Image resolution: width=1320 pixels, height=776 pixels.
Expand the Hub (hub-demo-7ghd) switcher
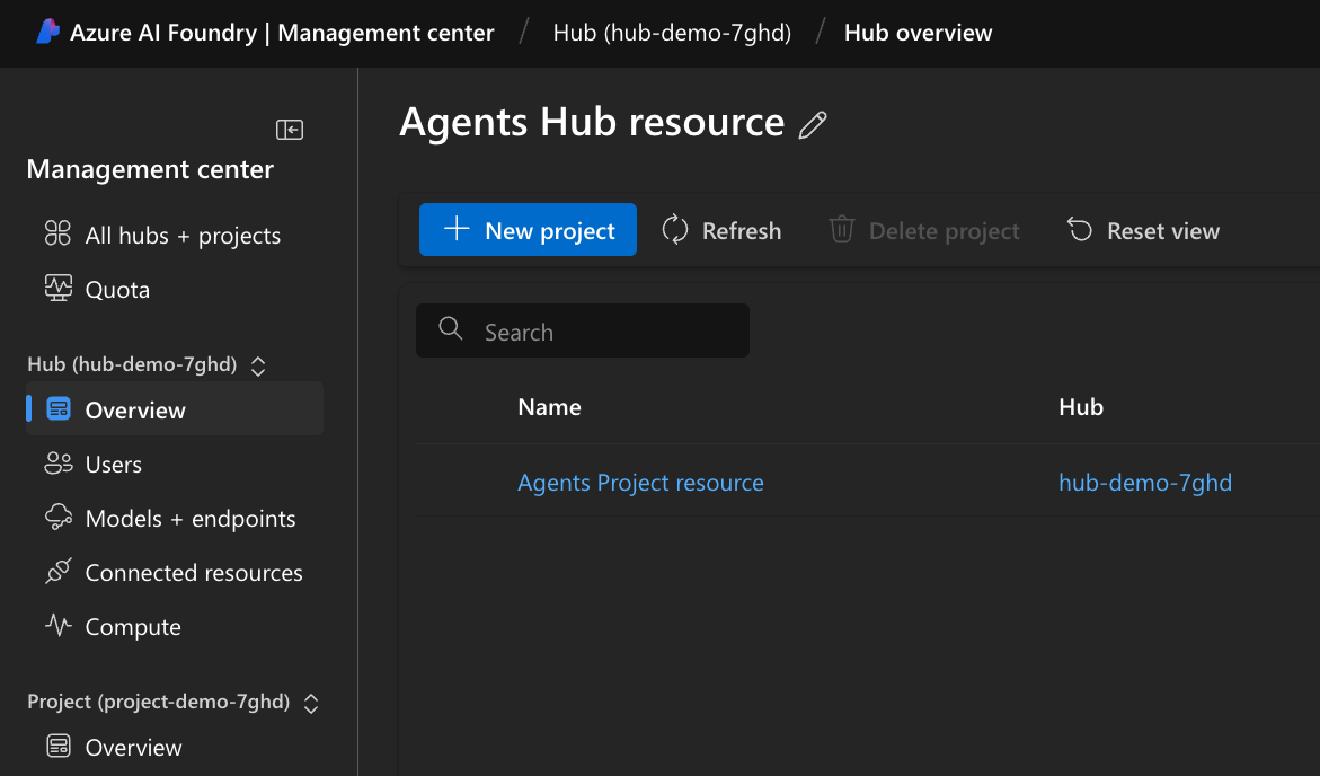[x=257, y=365]
